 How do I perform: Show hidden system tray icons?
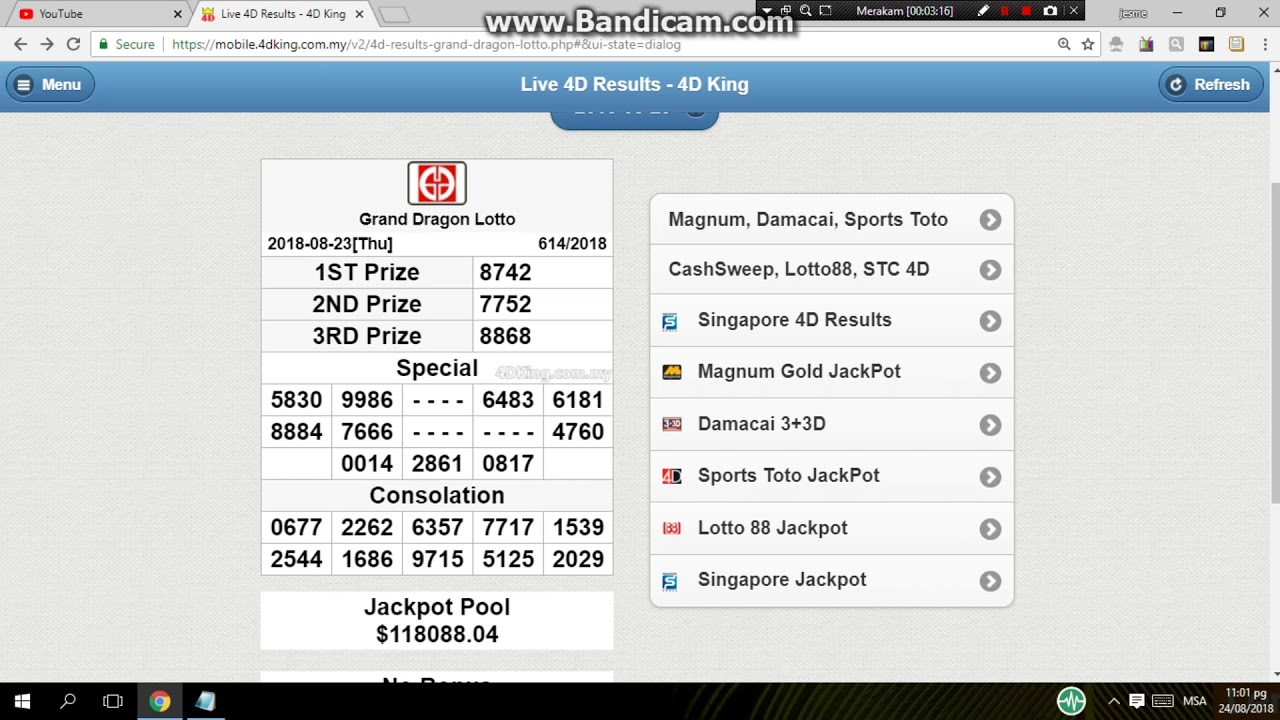pos(1113,701)
